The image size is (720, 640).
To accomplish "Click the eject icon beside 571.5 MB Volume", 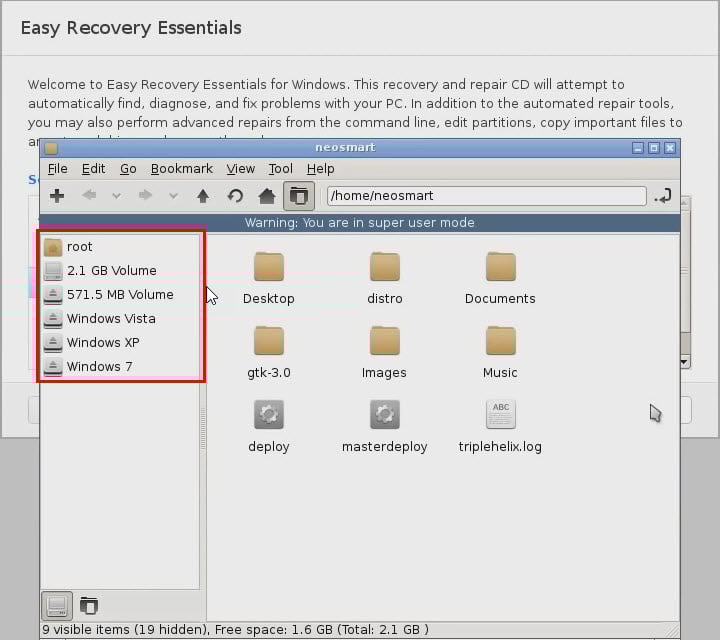I will pos(53,295).
